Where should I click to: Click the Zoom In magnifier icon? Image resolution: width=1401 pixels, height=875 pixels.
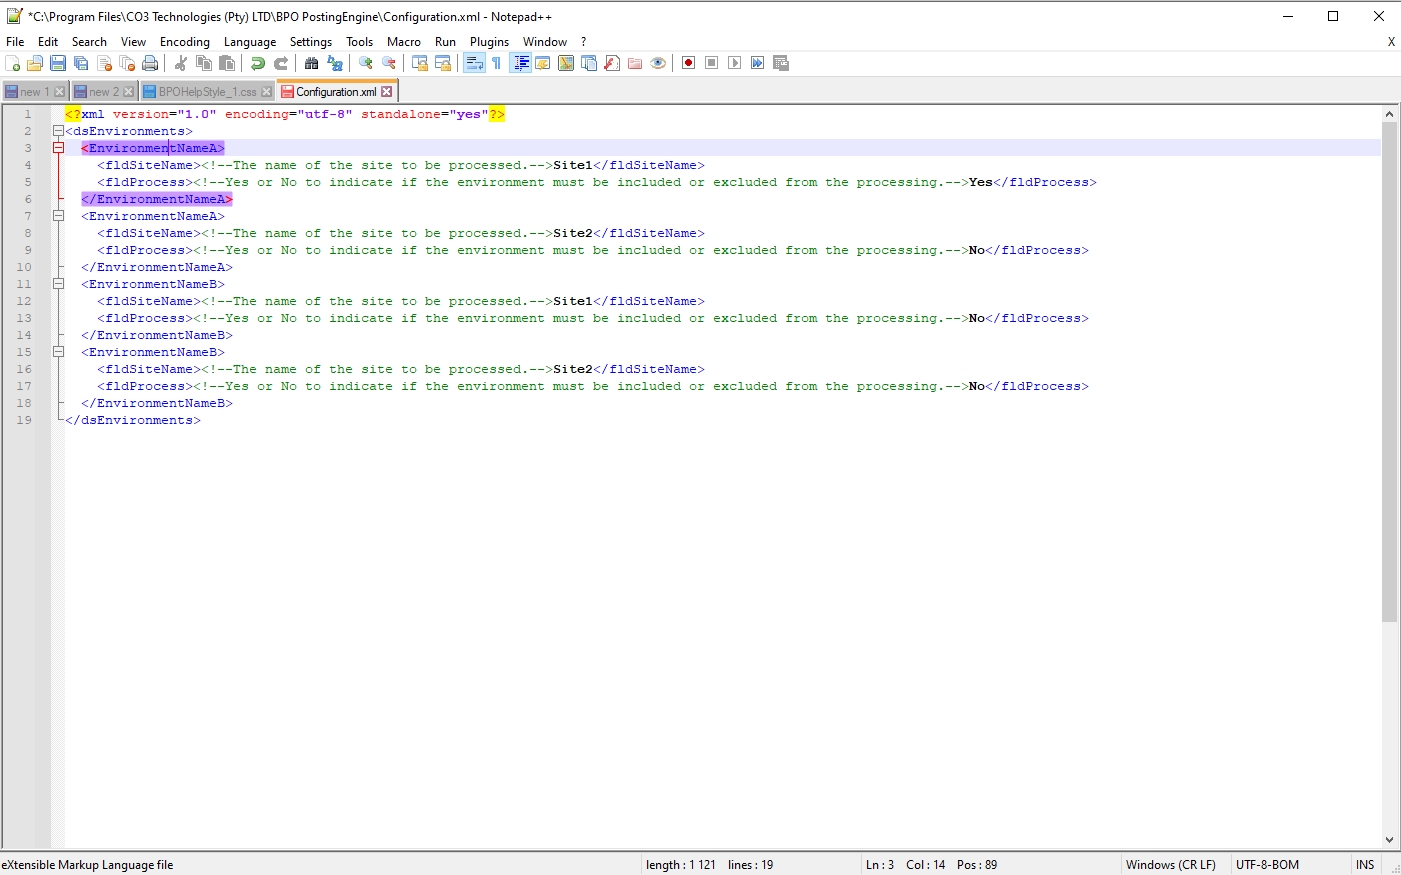(x=366, y=63)
